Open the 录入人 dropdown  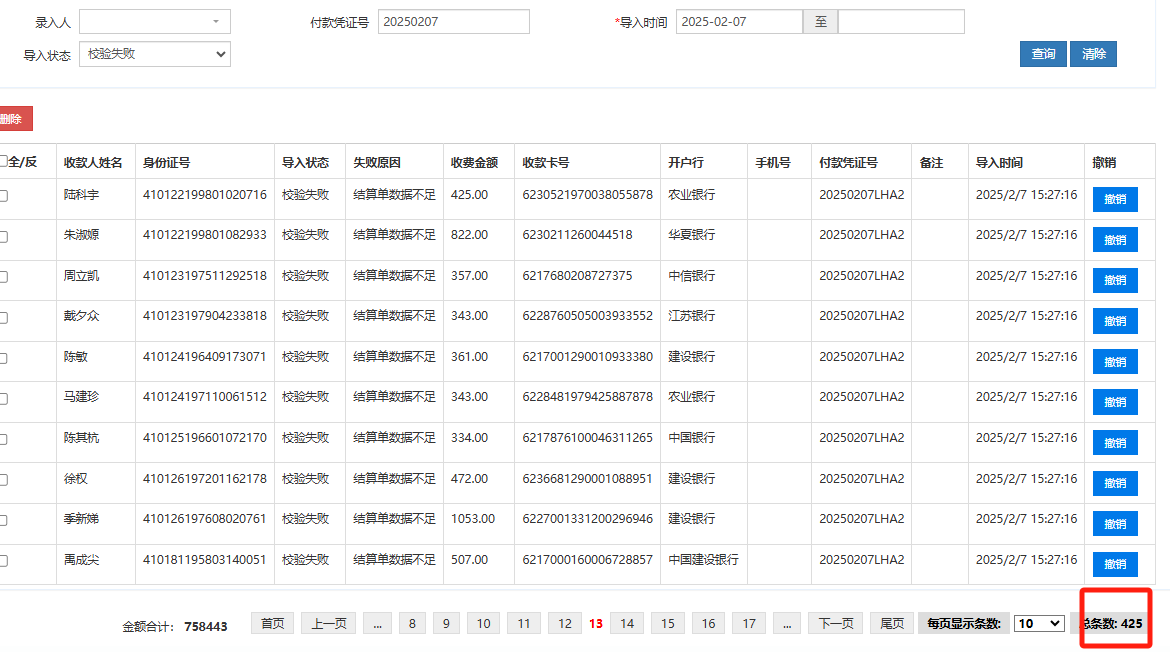pyautogui.click(x=155, y=22)
